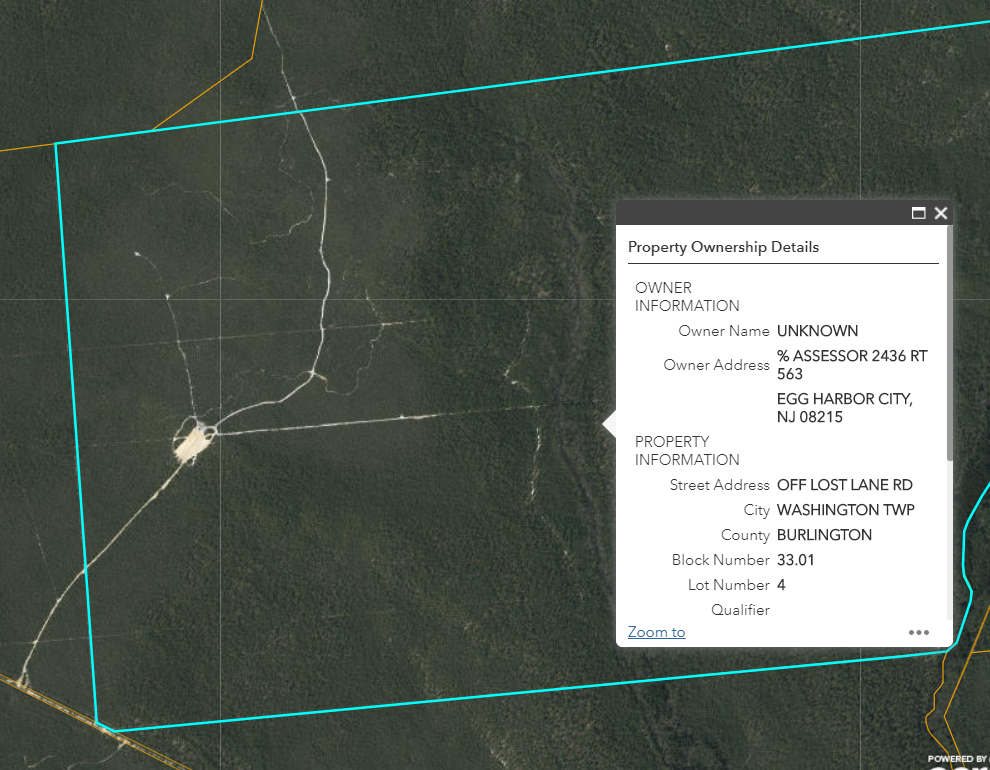Click the 'OFF LOST LANE RD' street address

[844, 485]
